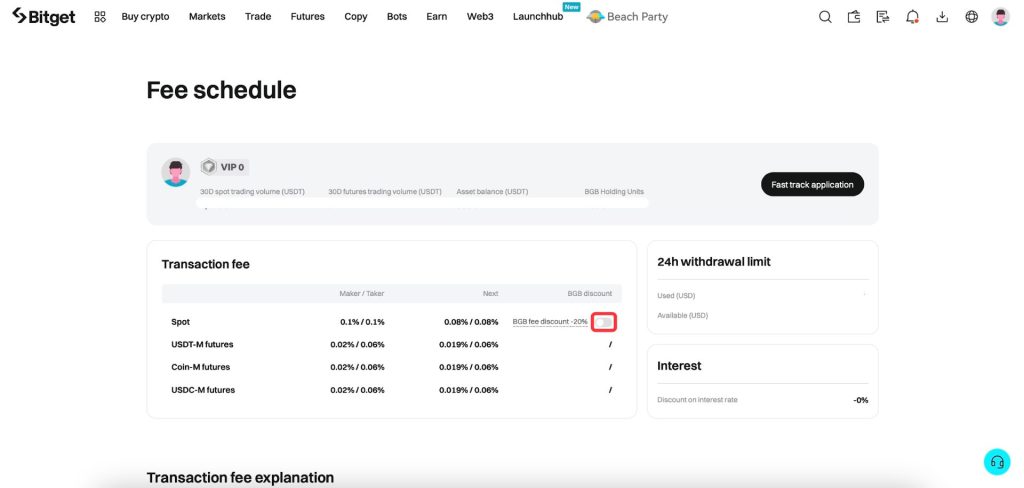Click the Transaction fee explanation heading
Viewport: 1024px width, 488px height.
click(240, 478)
